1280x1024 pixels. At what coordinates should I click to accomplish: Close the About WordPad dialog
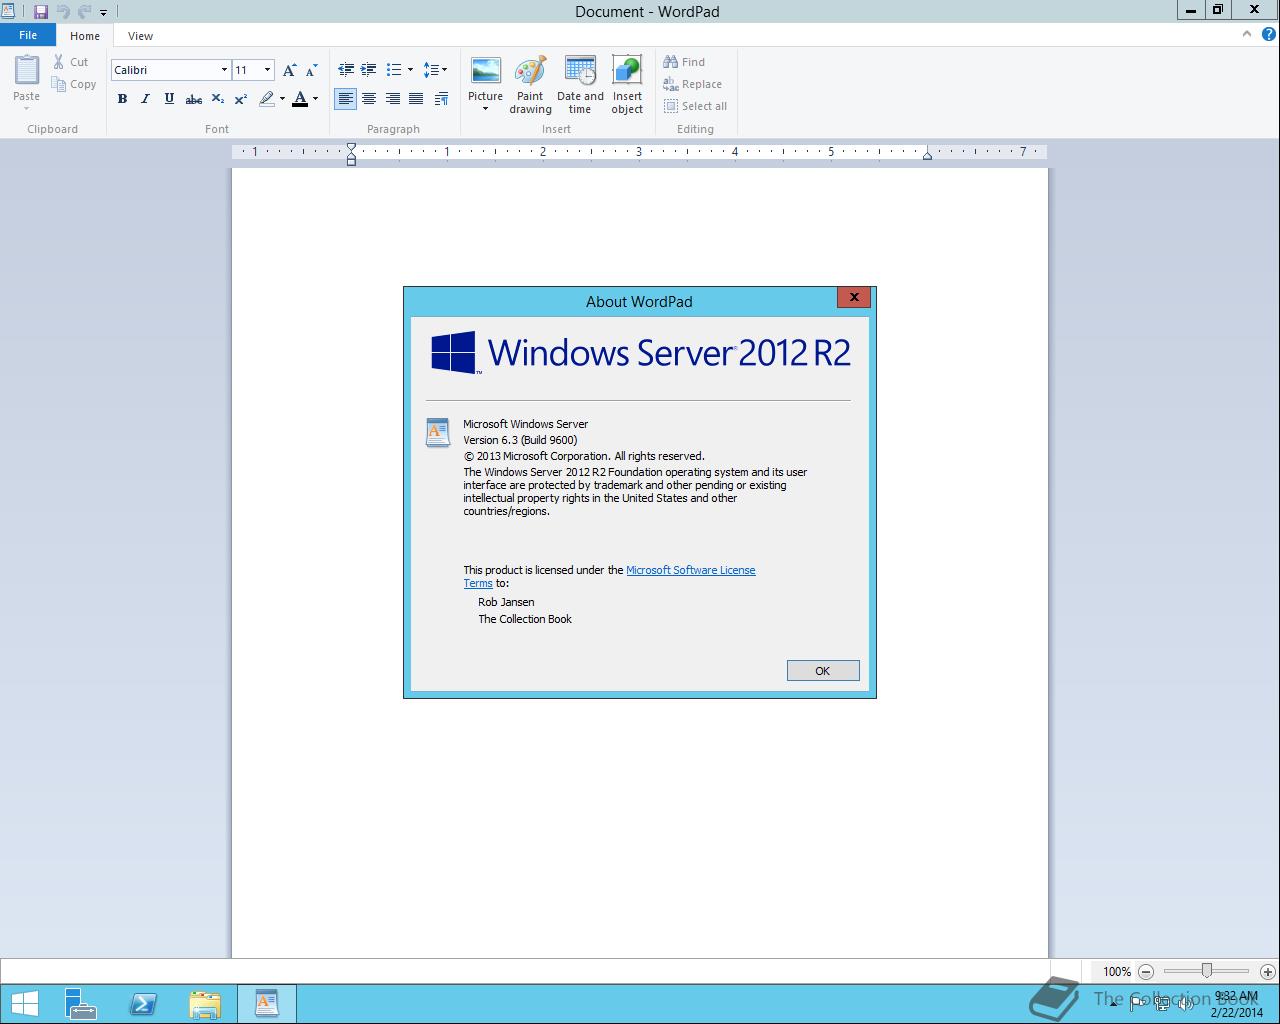[x=854, y=297]
